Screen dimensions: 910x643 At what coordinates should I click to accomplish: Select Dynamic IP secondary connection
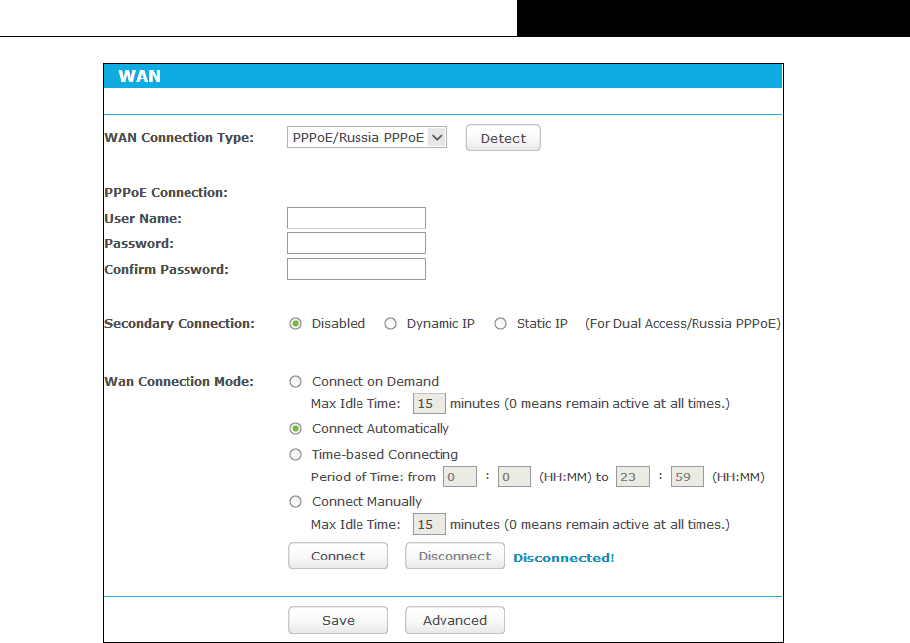[x=391, y=324]
